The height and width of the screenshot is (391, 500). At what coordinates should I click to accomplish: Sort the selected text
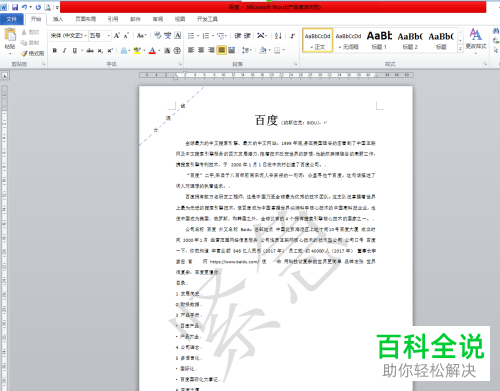tap(278, 36)
